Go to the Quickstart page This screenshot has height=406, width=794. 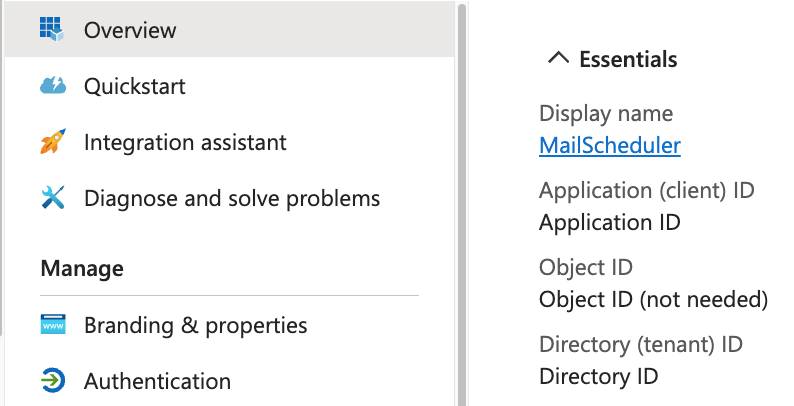pos(134,86)
